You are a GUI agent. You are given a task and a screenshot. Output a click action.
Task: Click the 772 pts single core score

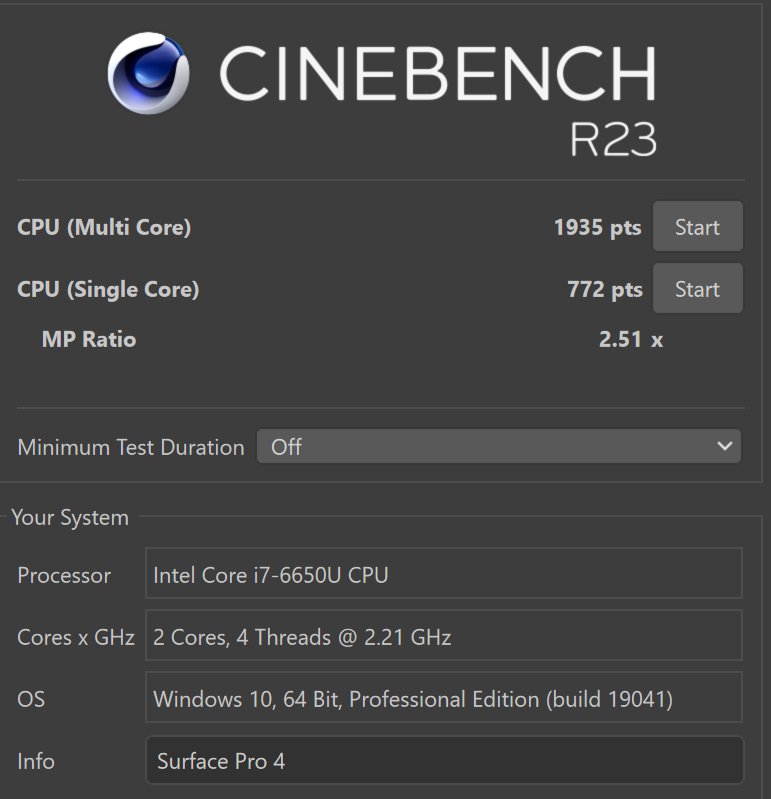(x=605, y=289)
